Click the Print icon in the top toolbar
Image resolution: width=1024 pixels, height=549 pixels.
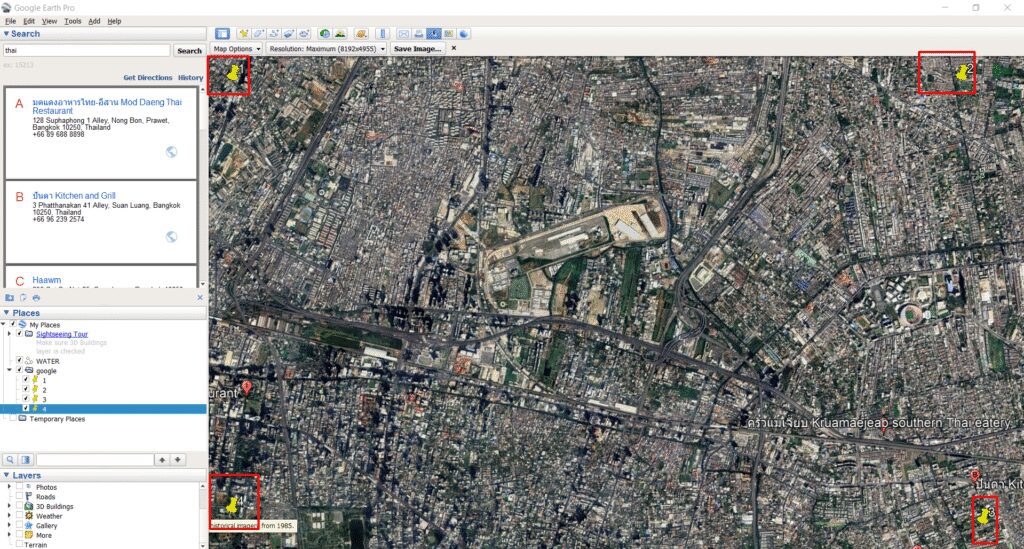[x=419, y=33]
